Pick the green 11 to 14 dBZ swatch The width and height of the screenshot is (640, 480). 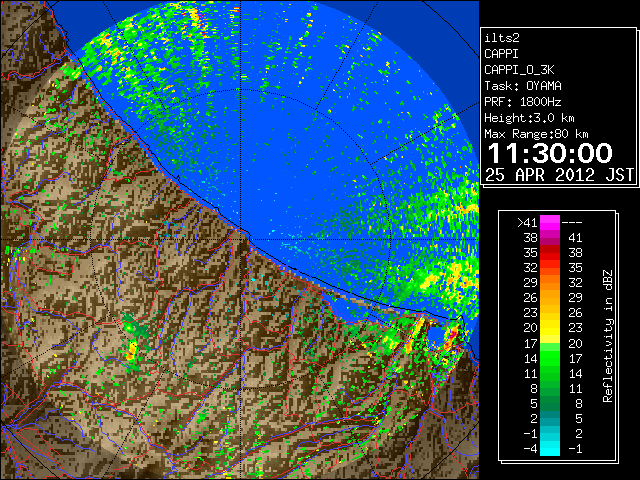coord(550,373)
